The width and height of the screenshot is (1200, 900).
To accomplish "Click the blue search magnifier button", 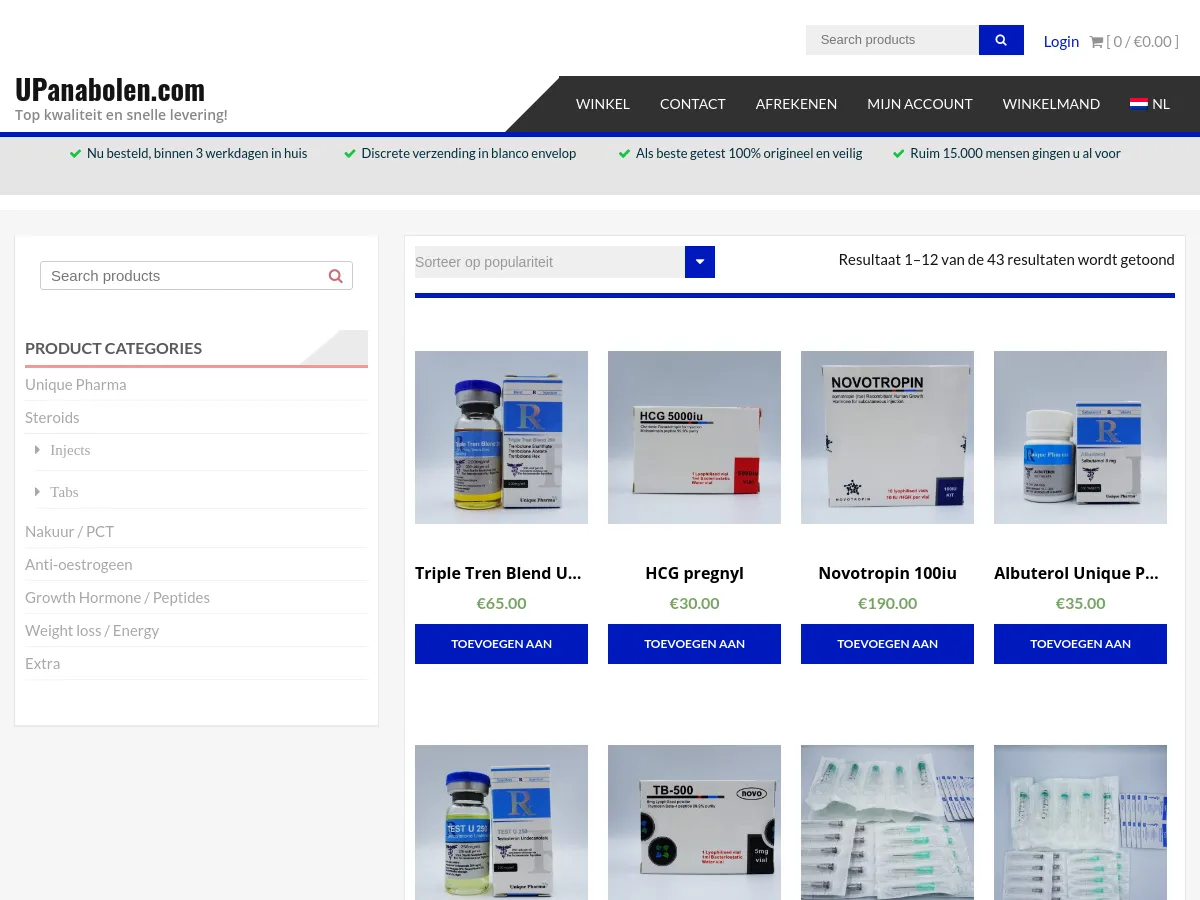I will pyautogui.click(x=1001, y=40).
